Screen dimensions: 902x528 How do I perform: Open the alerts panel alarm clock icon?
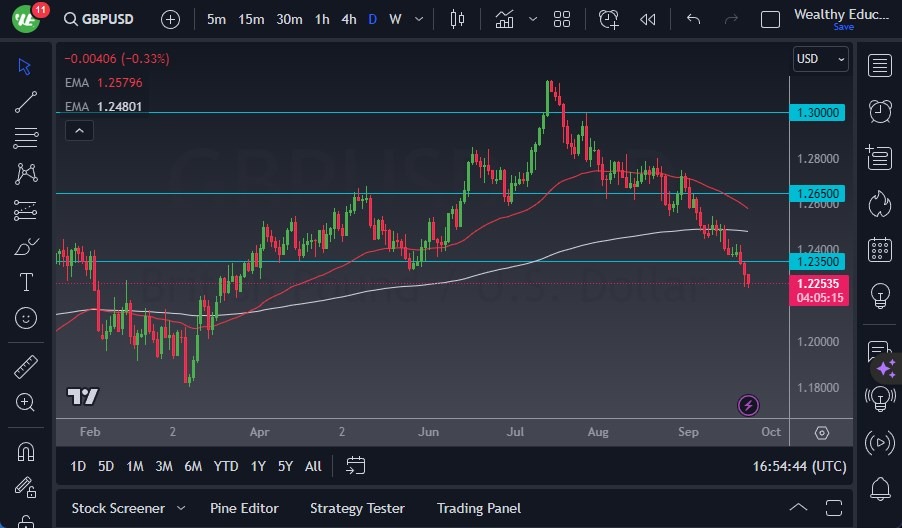(880, 111)
